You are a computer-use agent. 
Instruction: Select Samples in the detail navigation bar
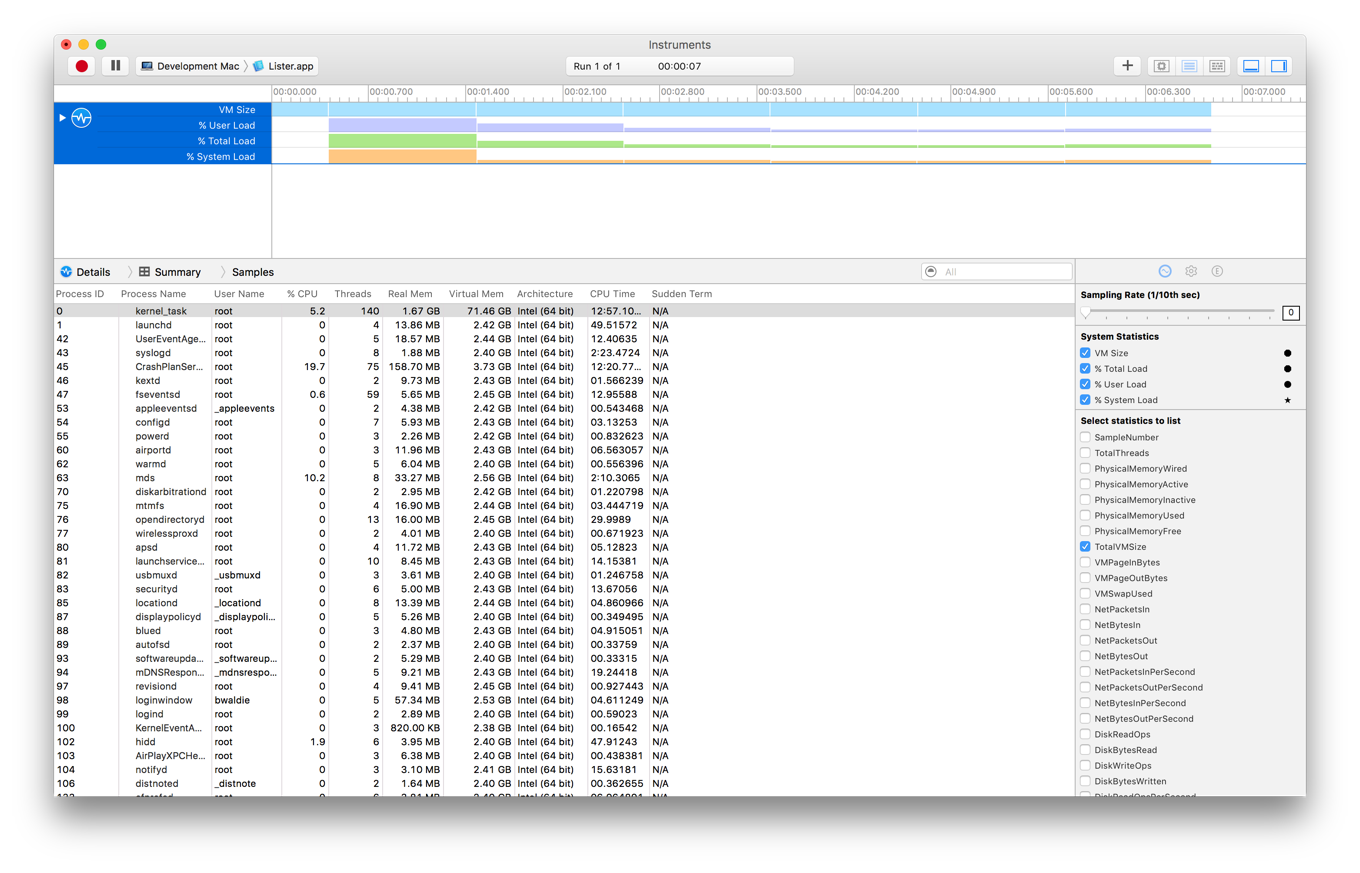252,272
